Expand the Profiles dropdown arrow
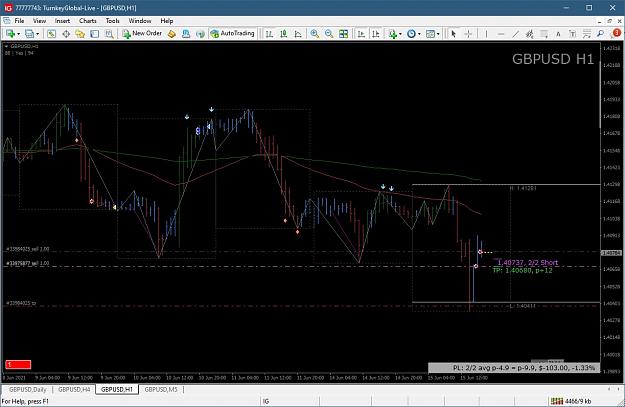 click(x=37, y=34)
